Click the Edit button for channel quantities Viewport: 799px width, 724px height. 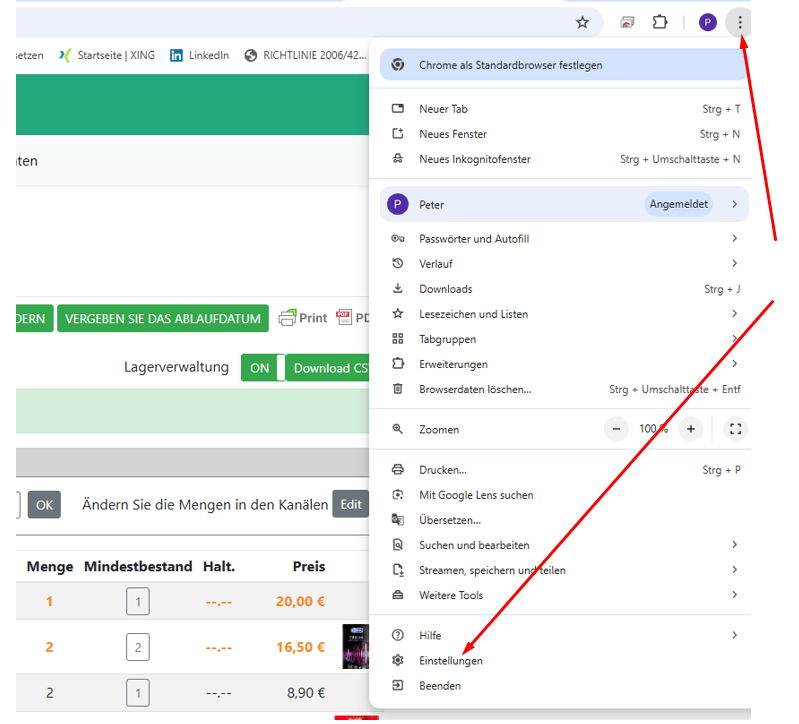coord(351,504)
